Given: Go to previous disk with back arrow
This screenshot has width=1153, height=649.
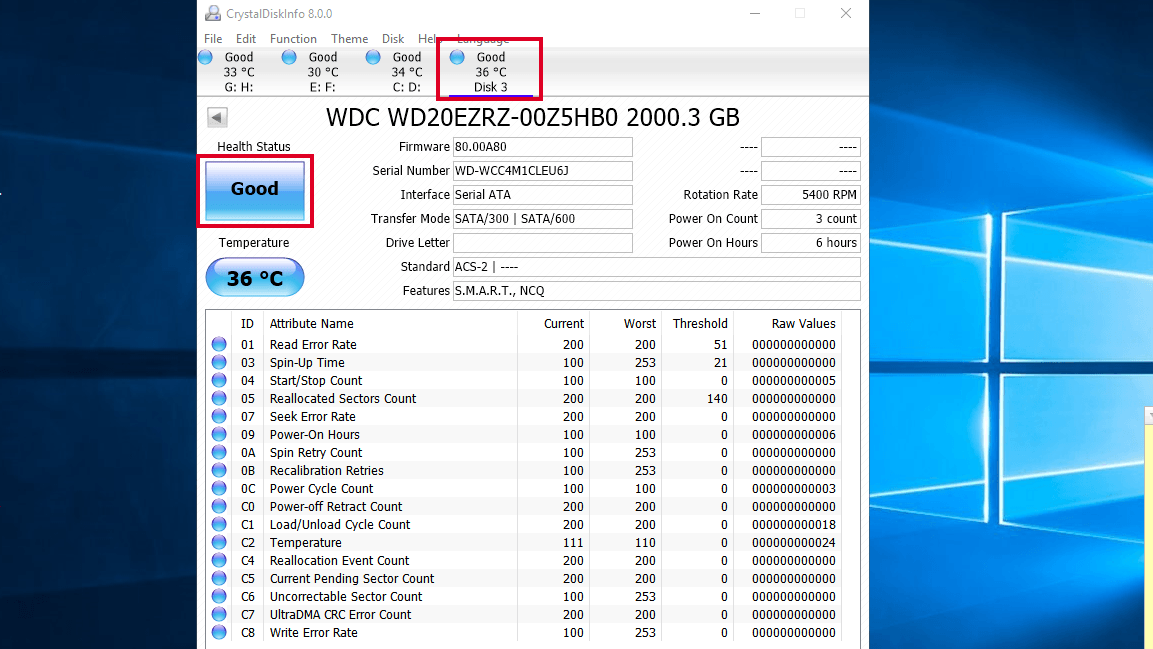Looking at the screenshot, I should tap(217, 117).
